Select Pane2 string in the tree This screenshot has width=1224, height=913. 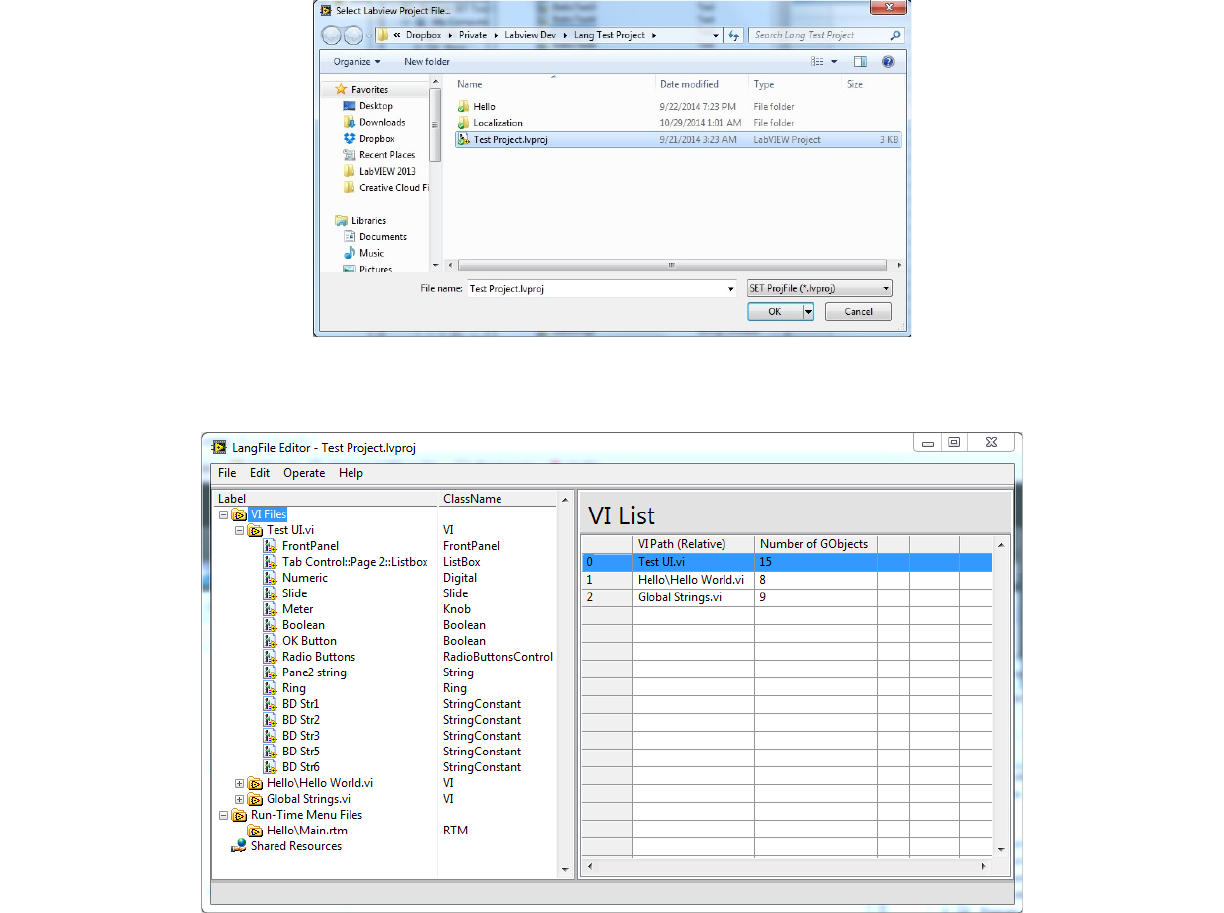tap(314, 673)
